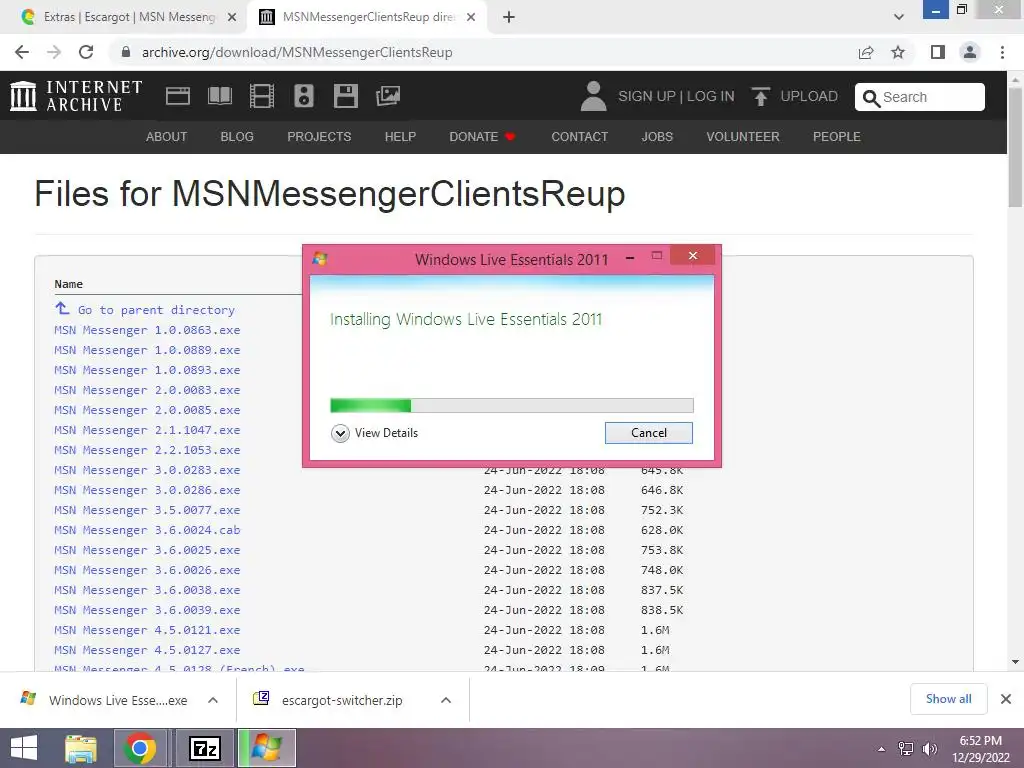The image size is (1024, 768).
Task: Click the share page icon in address bar
Action: click(866, 52)
